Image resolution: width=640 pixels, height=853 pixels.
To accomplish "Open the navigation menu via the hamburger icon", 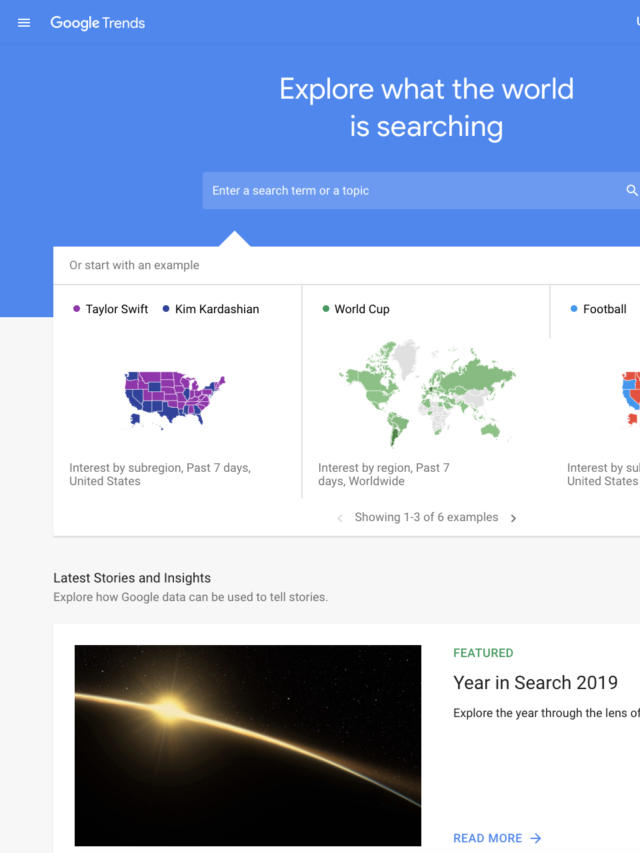I will tap(23, 22).
